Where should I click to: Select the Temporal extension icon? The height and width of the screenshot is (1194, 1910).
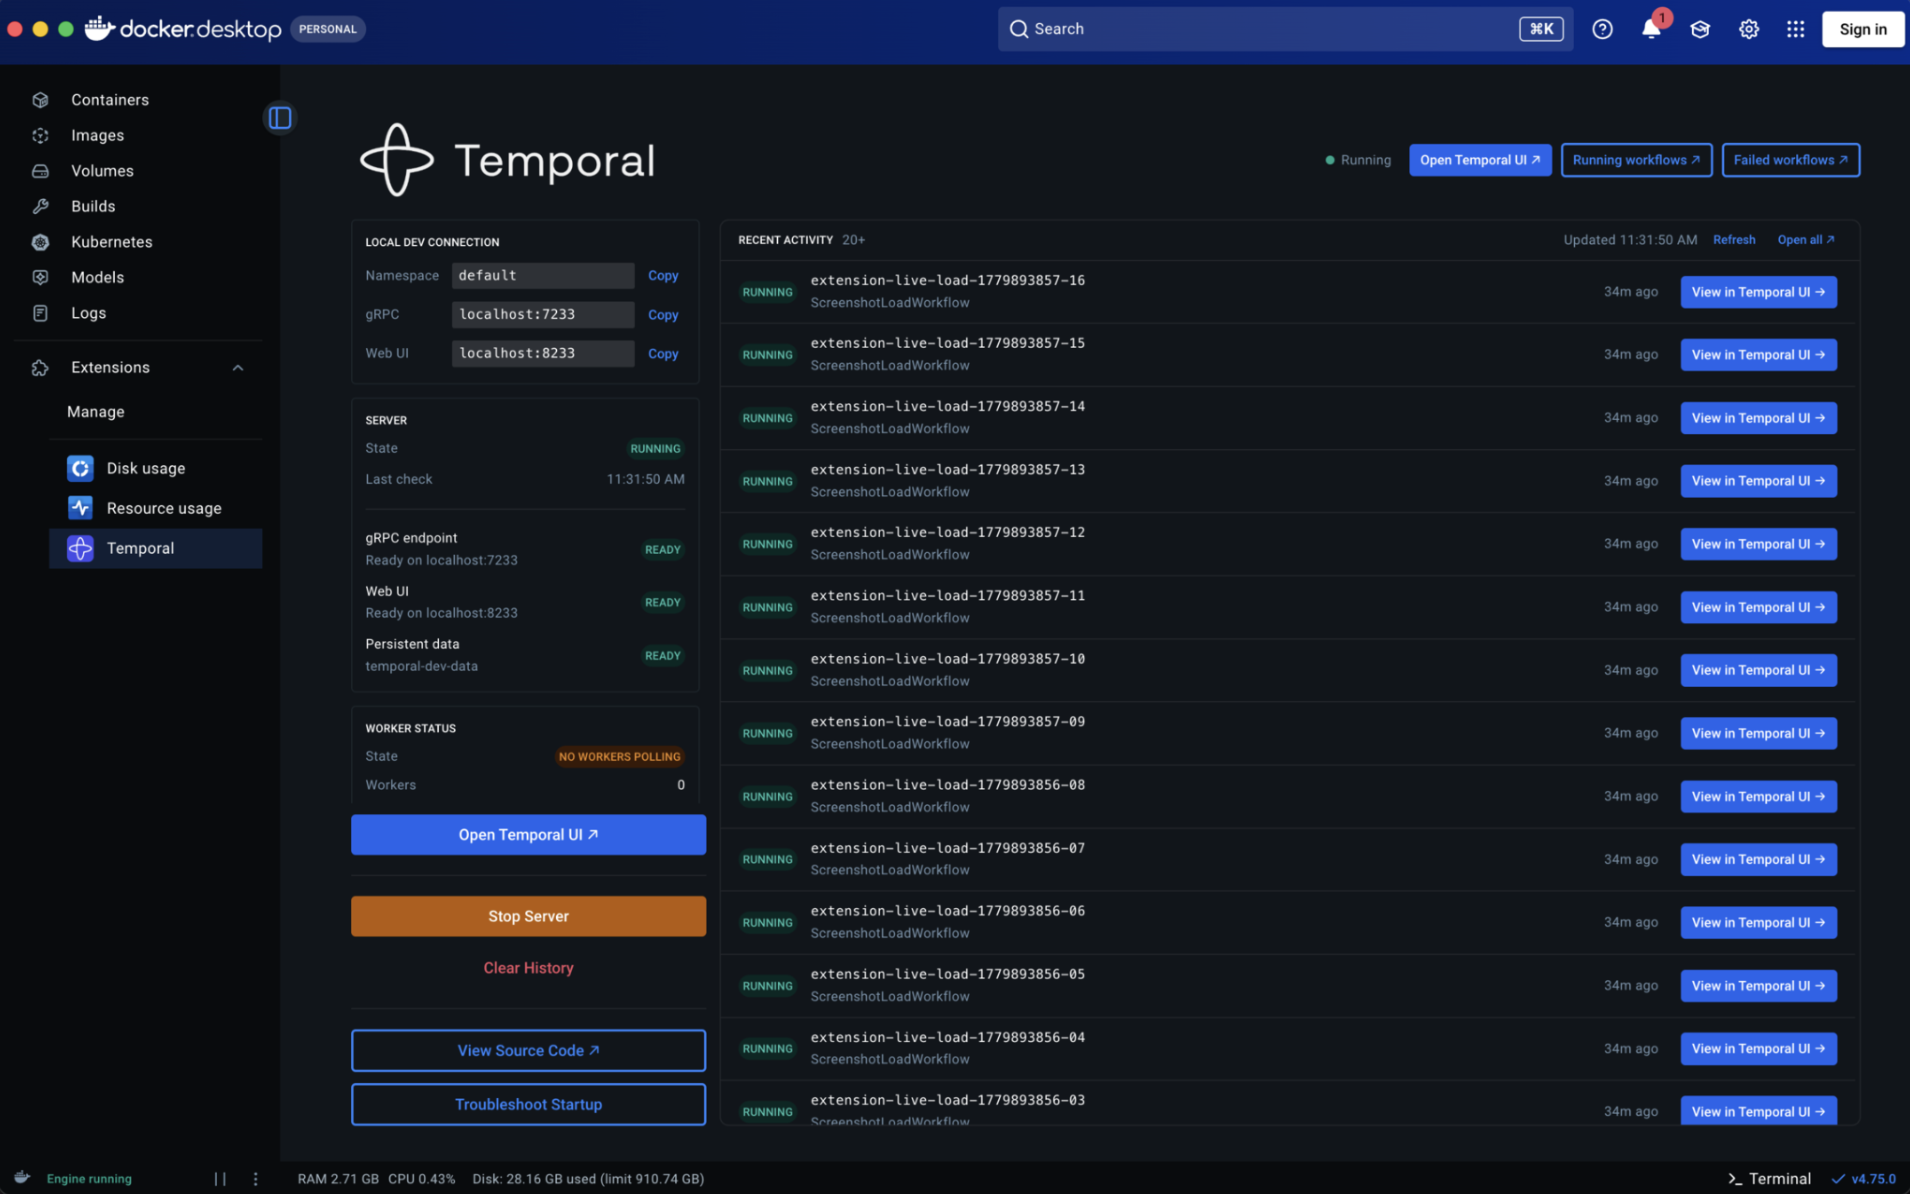tap(80, 548)
